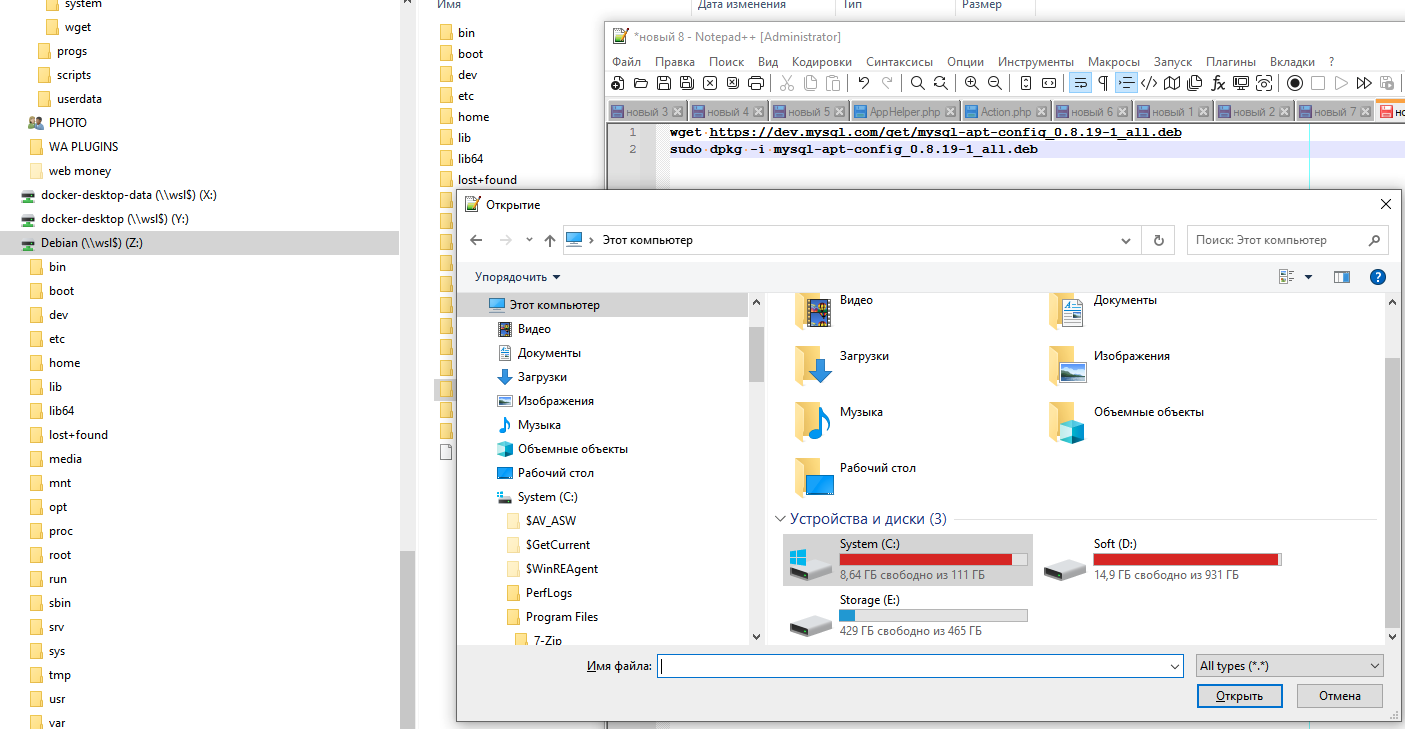
Task: Toggle Show all characters pilcrow icon
Action: 1103,83
